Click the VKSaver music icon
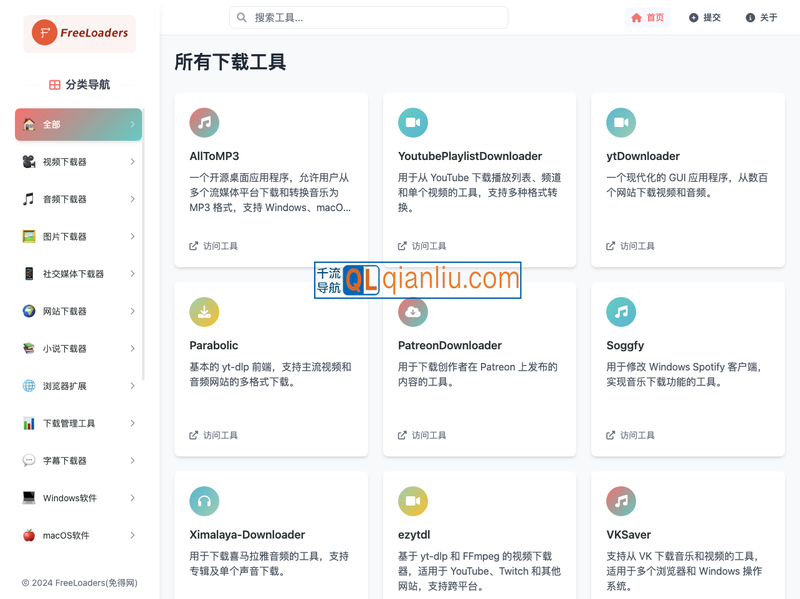This screenshot has height=599, width=800. pos(621,501)
